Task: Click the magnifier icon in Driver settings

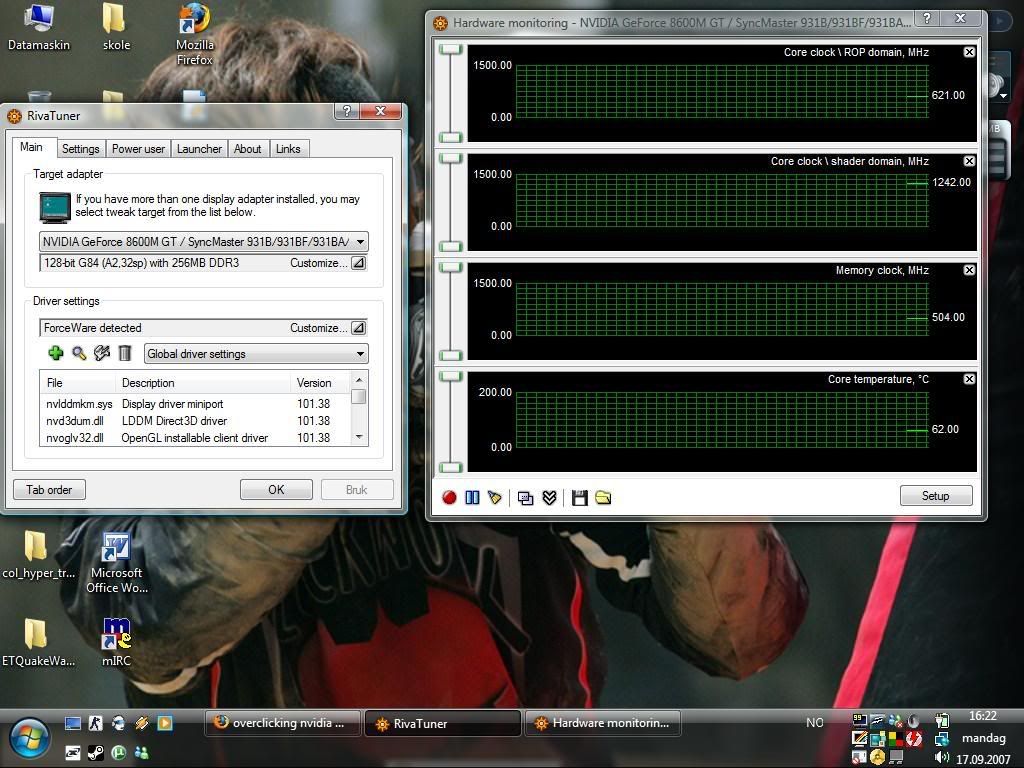Action: pos(79,353)
